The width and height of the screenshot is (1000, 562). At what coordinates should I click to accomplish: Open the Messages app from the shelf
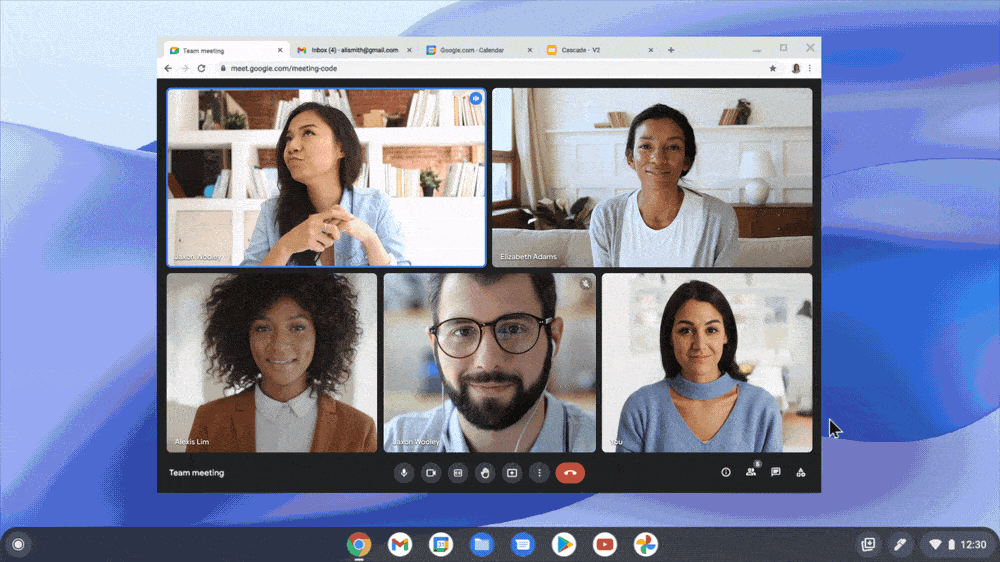pyautogui.click(x=523, y=544)
